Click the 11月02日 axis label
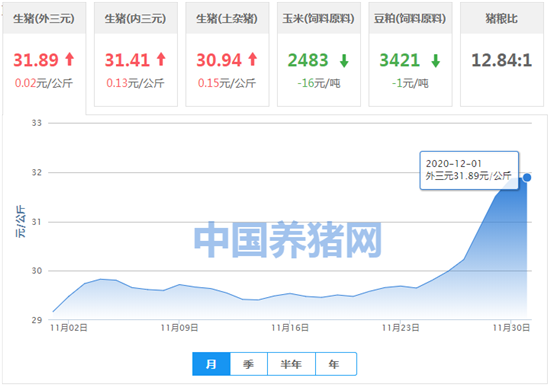 point(69,328)
